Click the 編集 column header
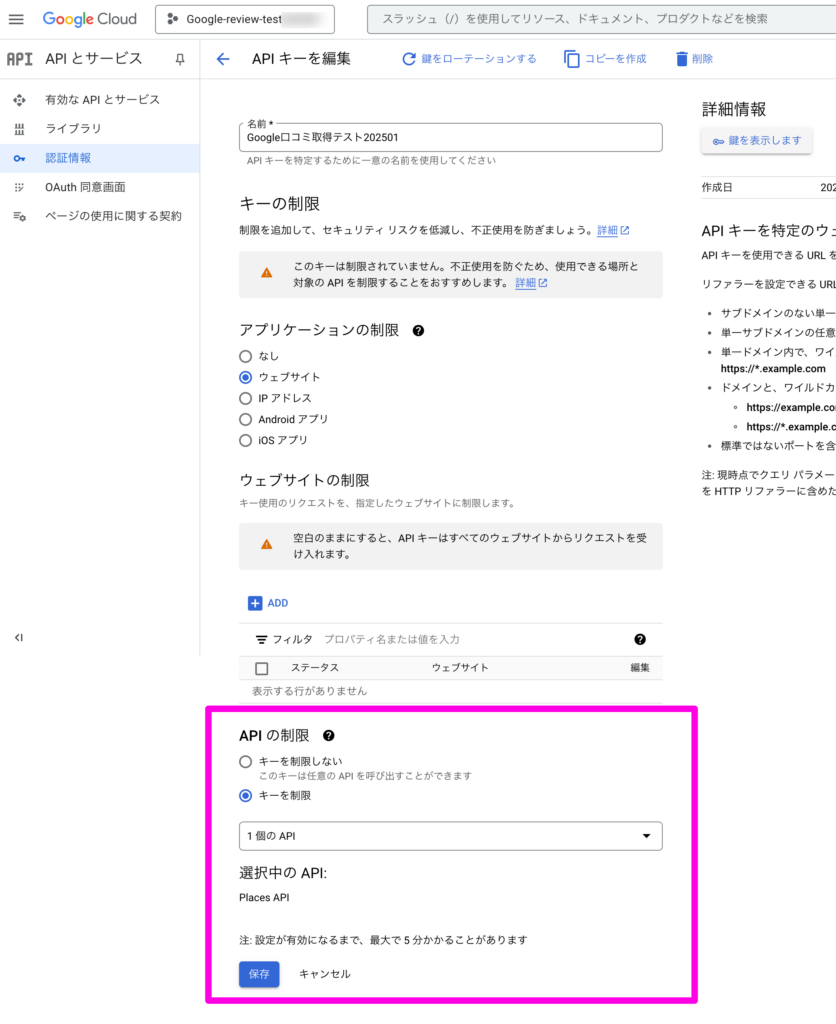 click(640, 667)
